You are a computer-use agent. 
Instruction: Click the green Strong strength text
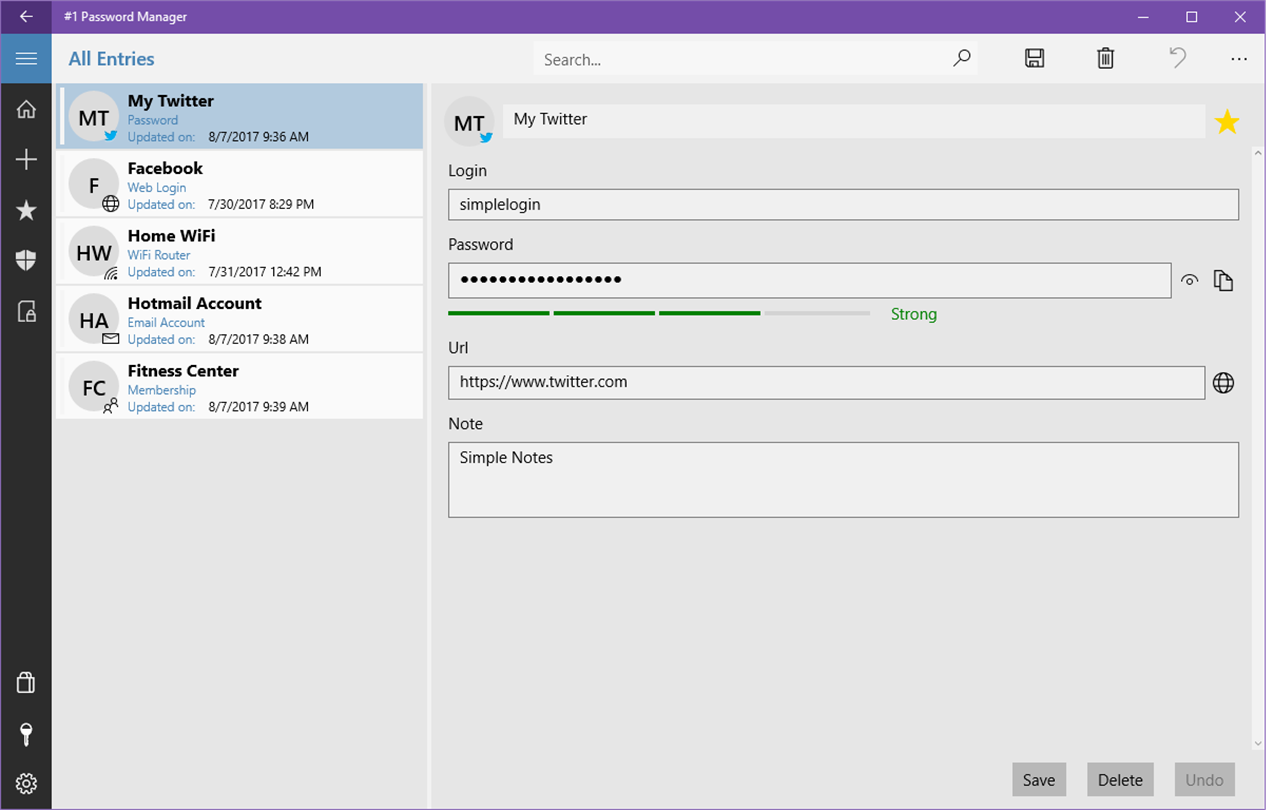click(x=914, y=314)
